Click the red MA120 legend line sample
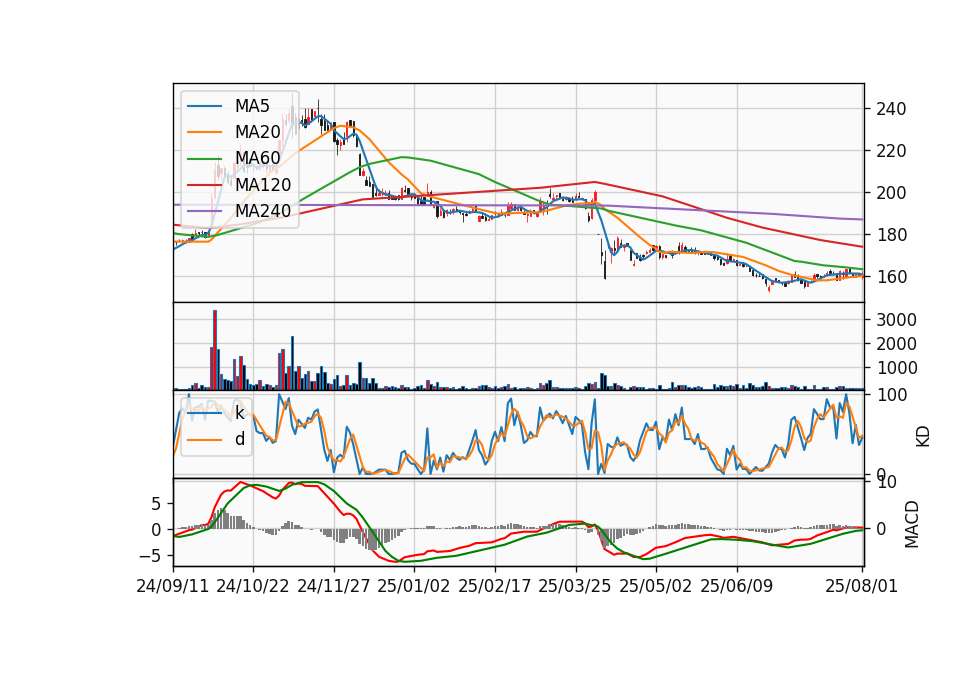 point(204,185)
